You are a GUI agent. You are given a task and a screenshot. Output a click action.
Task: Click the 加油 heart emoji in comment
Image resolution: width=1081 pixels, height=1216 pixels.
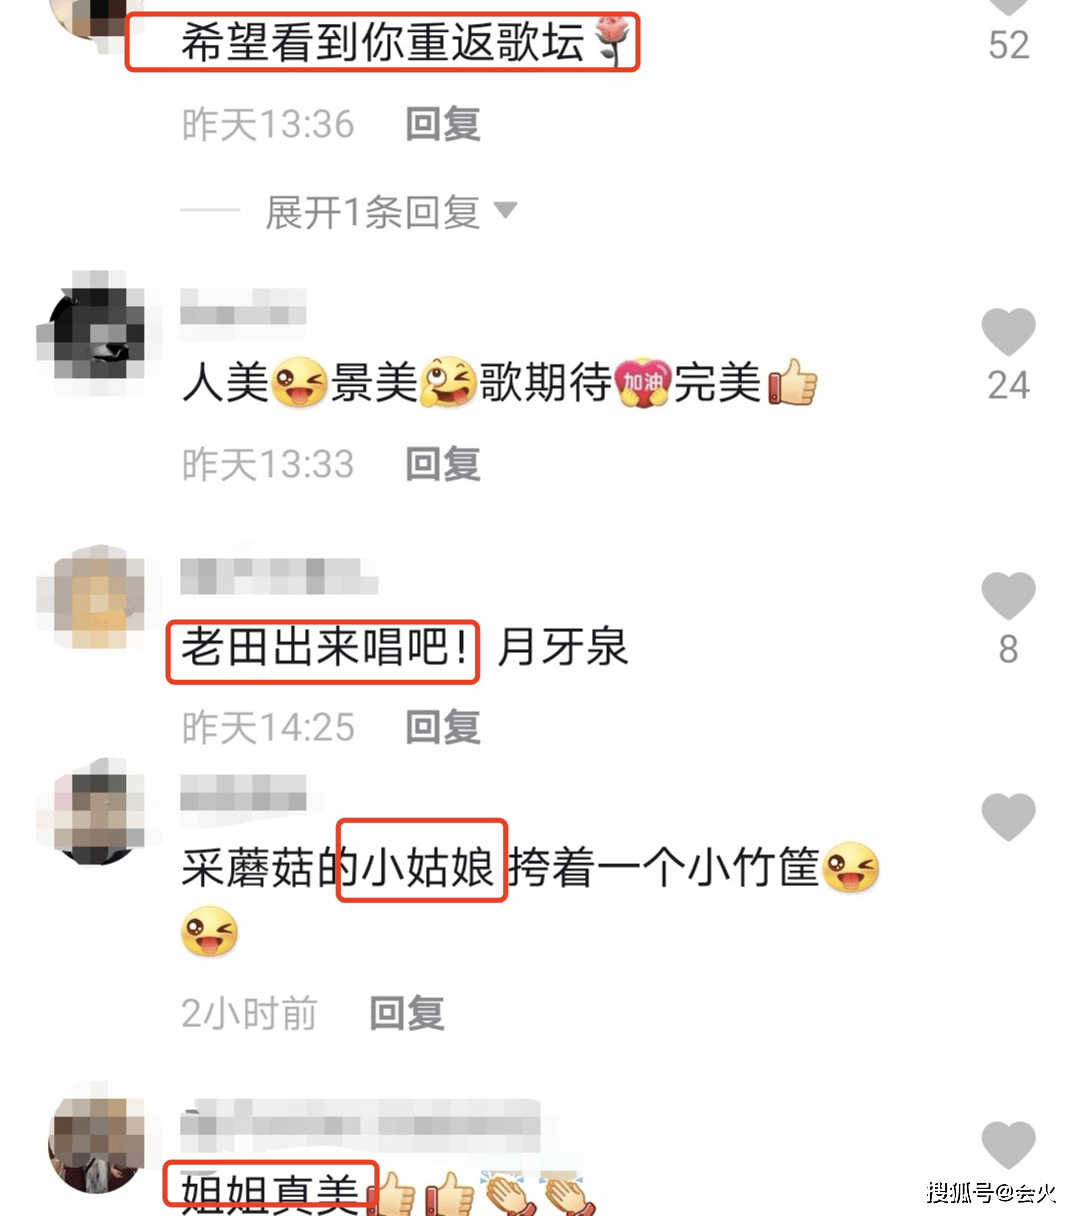tap(644, 382)
